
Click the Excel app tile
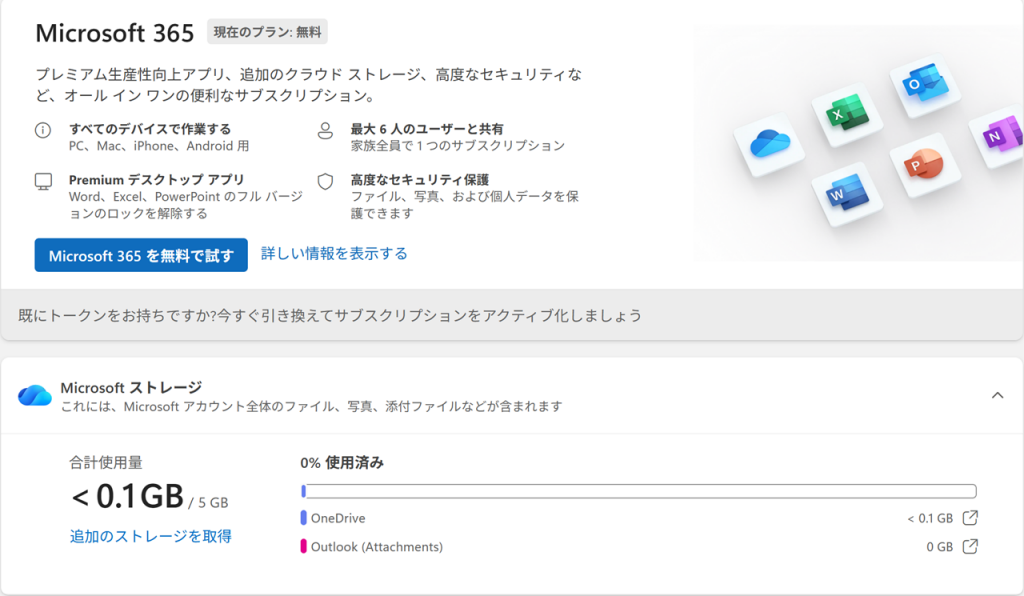tap(847, 114)
